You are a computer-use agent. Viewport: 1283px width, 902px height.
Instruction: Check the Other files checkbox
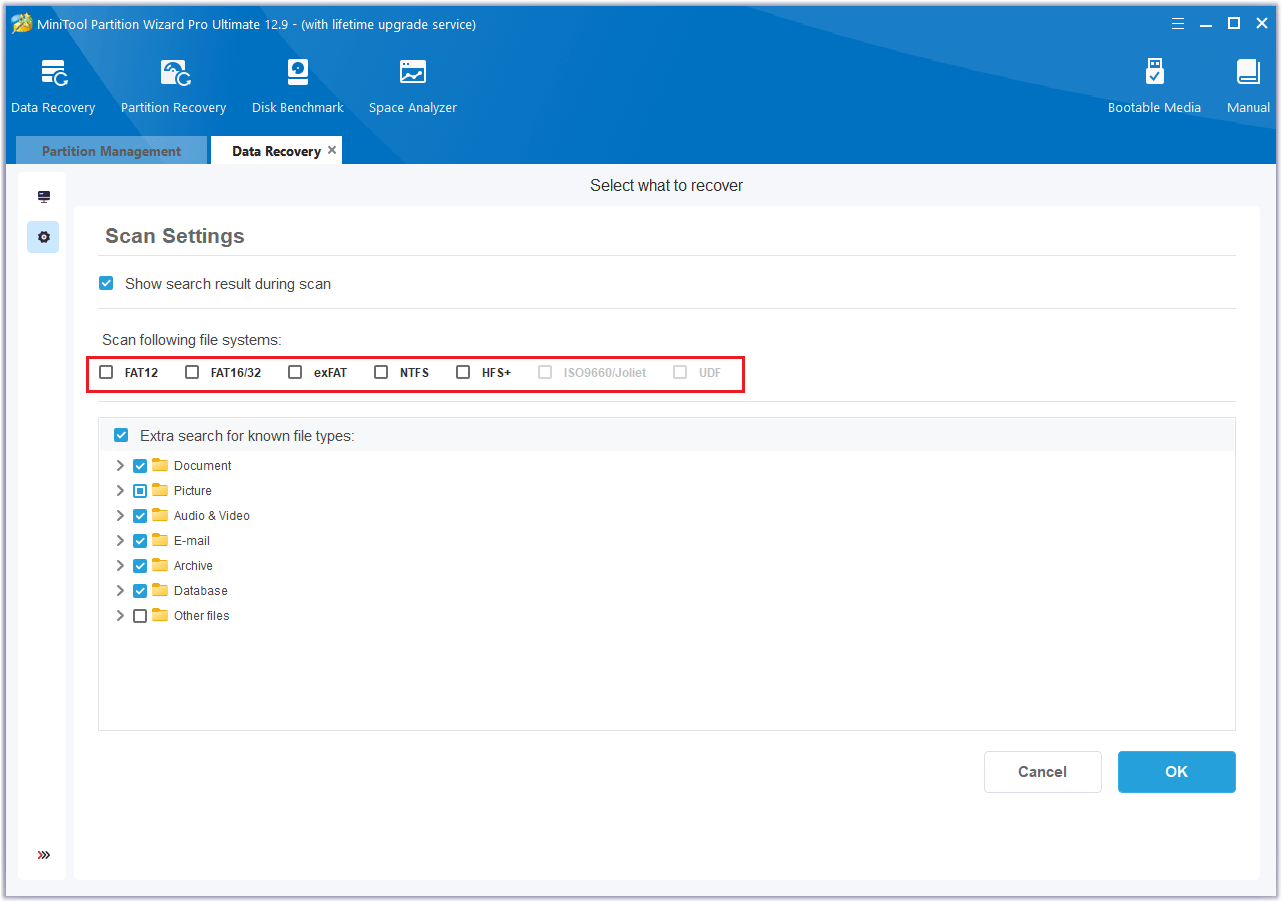(x=140, y=616)
